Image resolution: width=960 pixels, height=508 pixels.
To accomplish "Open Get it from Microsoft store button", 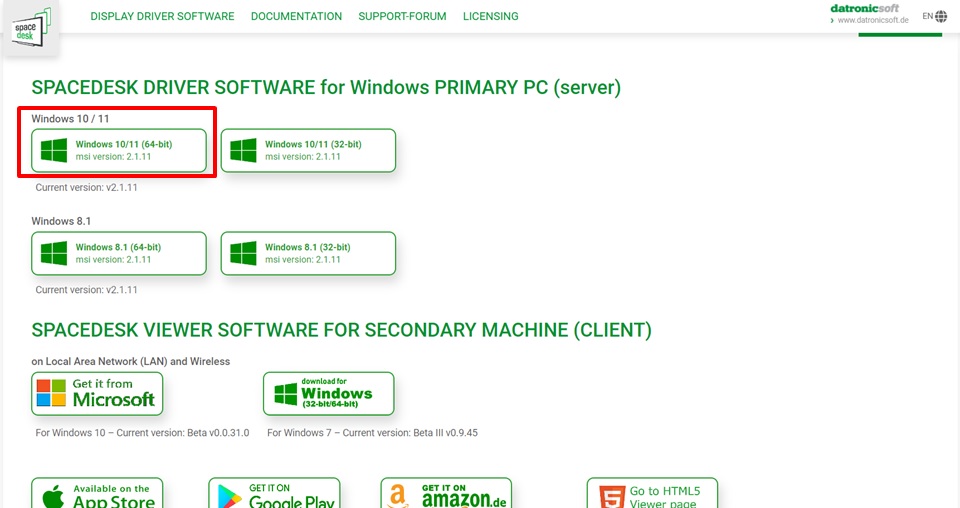I will click(x=97, y=394).
